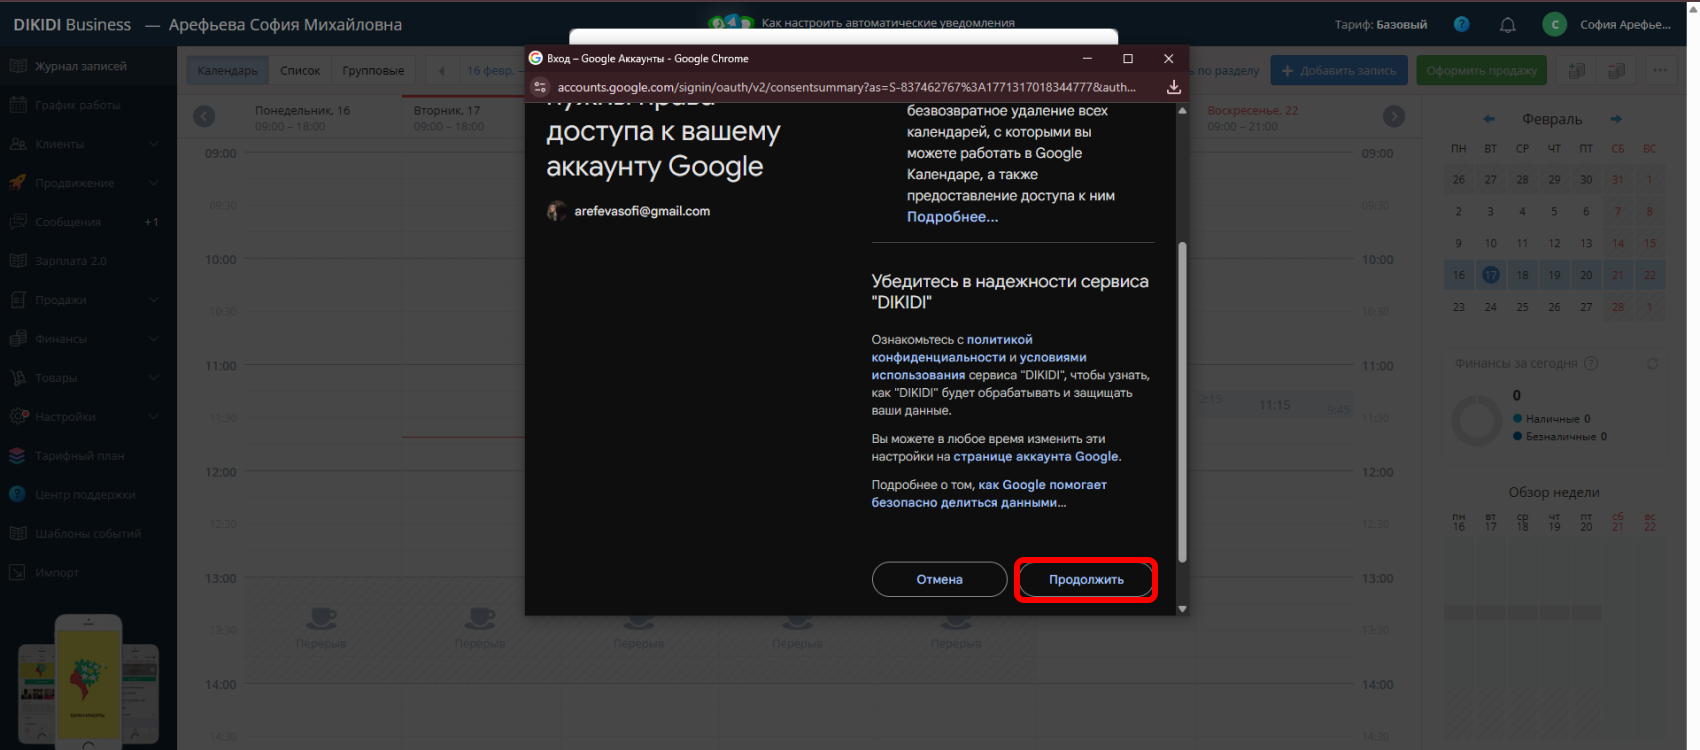Select the Групповые tab

(x=373, y=71)
